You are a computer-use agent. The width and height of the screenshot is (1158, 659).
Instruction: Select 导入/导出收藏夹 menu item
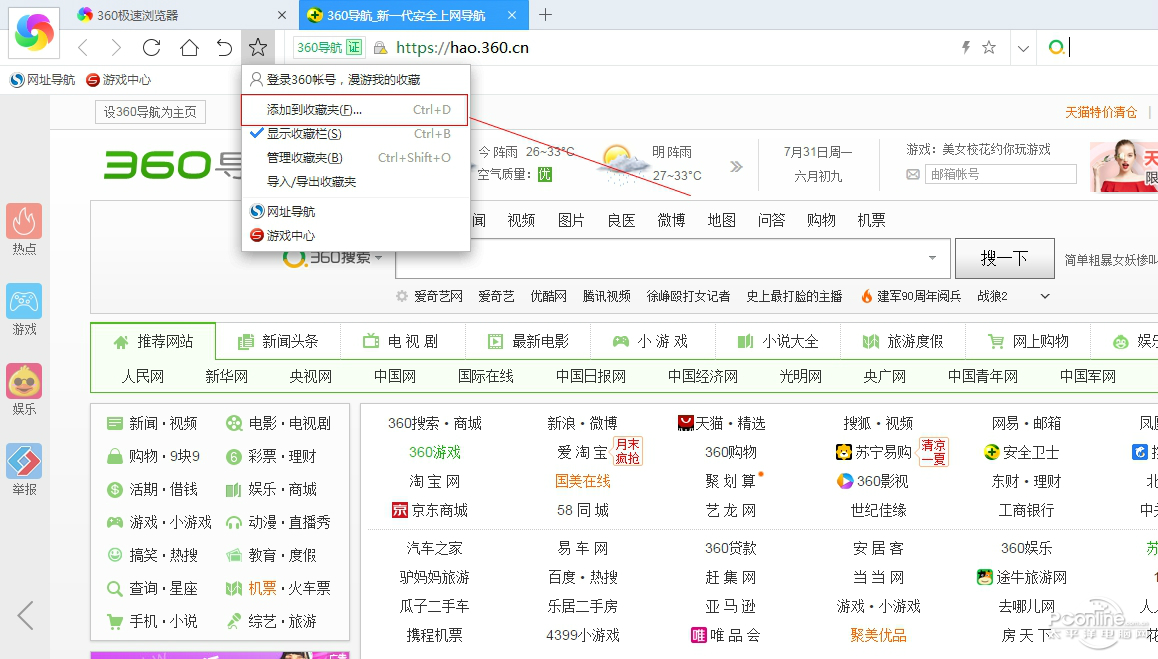(356, 182)
